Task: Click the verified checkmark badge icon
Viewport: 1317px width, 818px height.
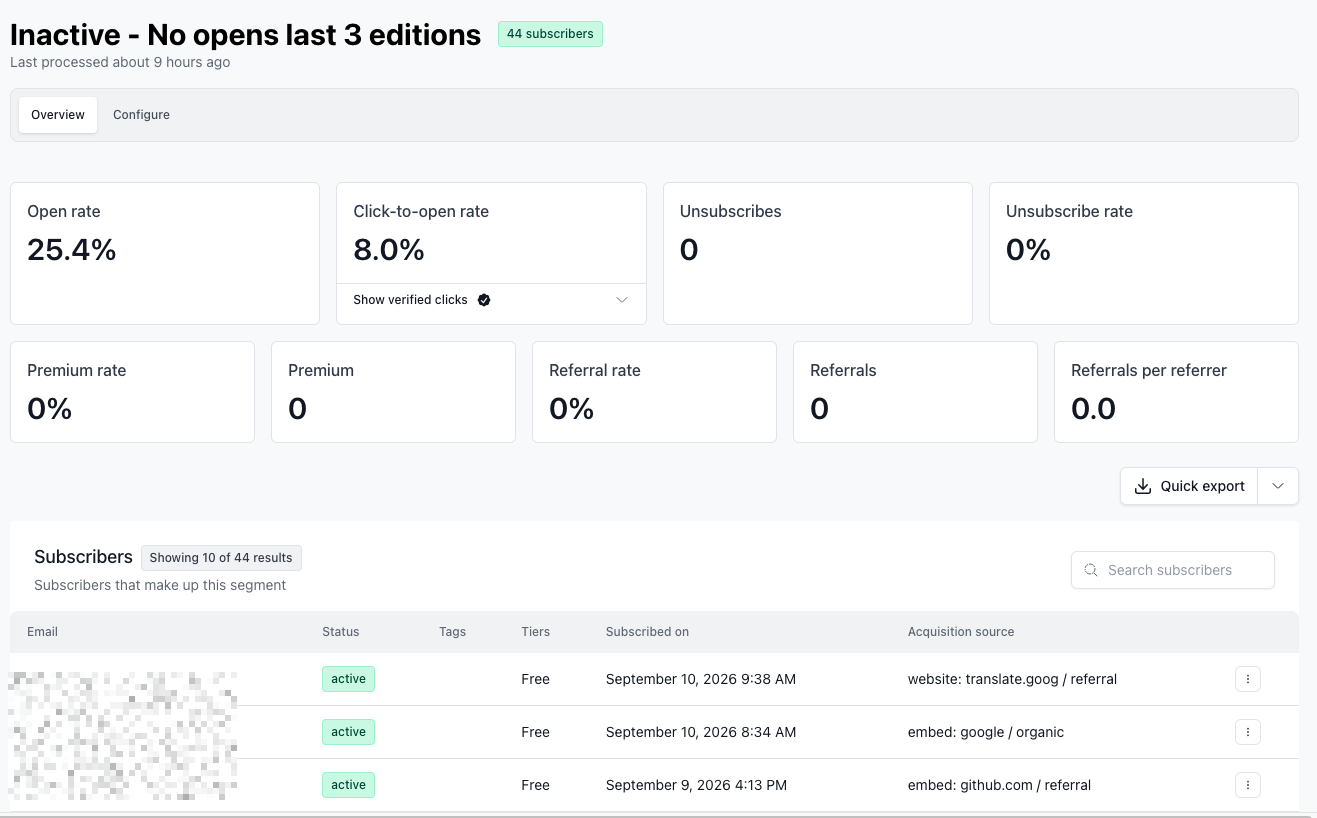Action: coord(484,300)
